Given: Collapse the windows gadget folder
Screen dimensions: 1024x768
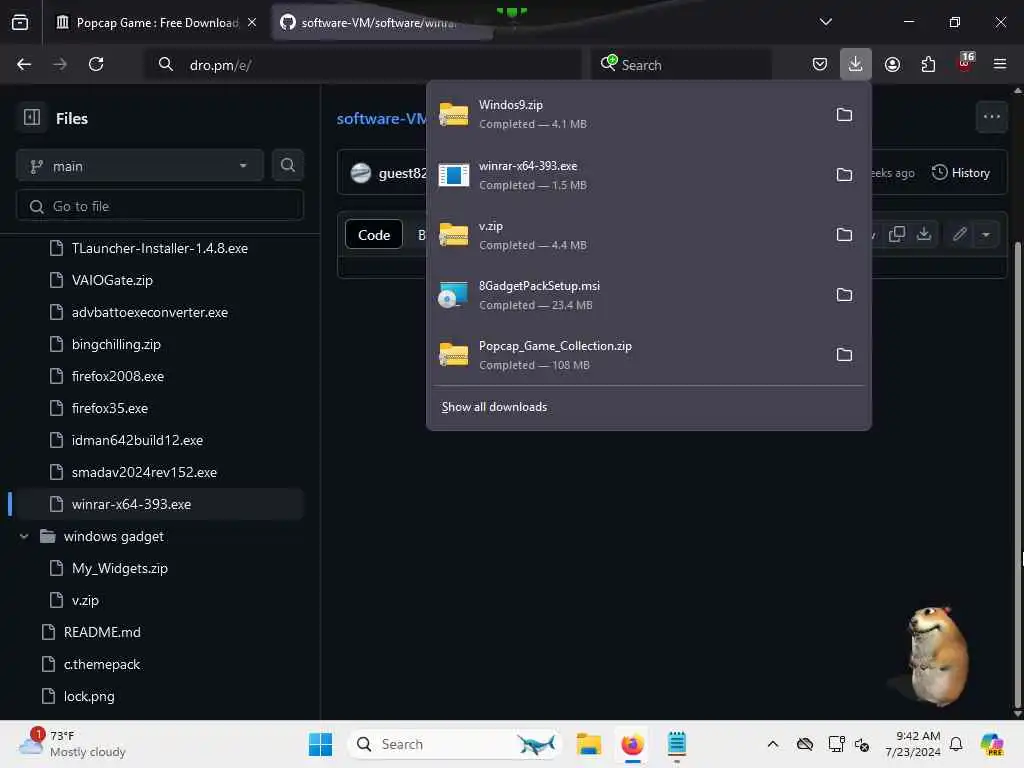Looking at the screenshot, I should click(24, 536).
